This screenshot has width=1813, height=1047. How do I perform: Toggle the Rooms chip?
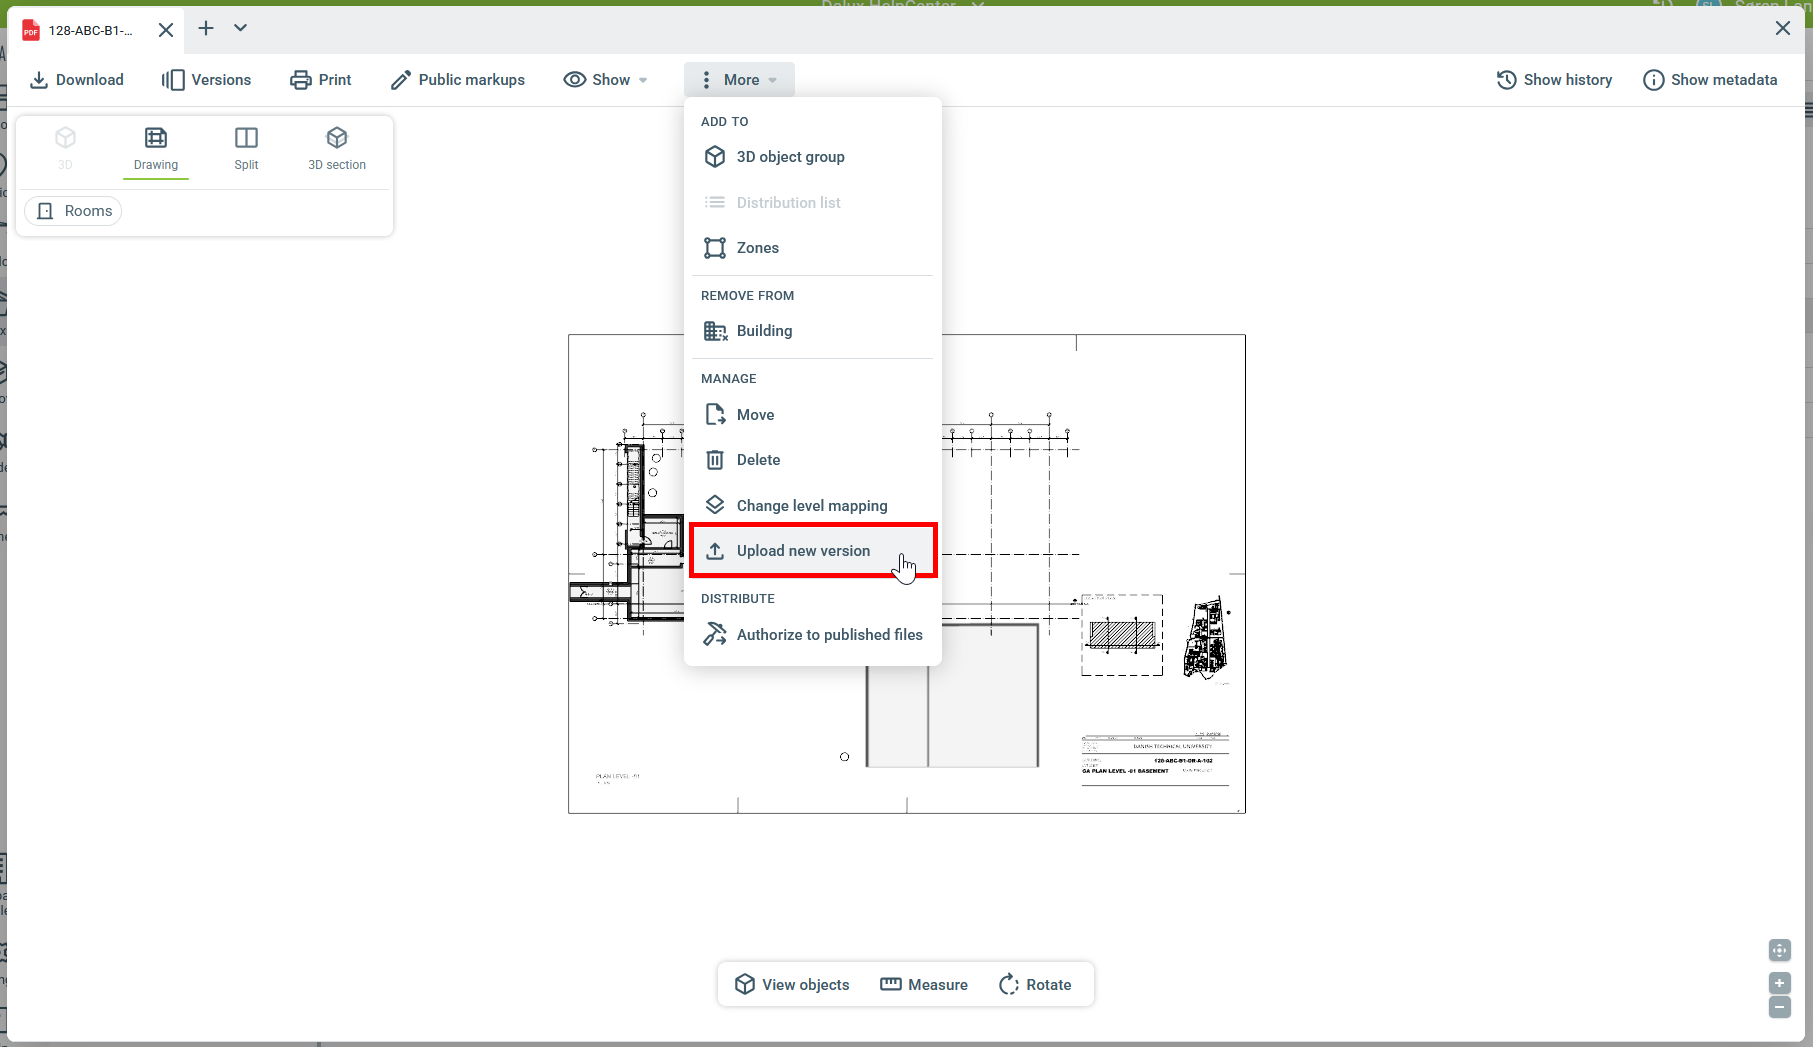pyautogui.click(x=74, y=211)
